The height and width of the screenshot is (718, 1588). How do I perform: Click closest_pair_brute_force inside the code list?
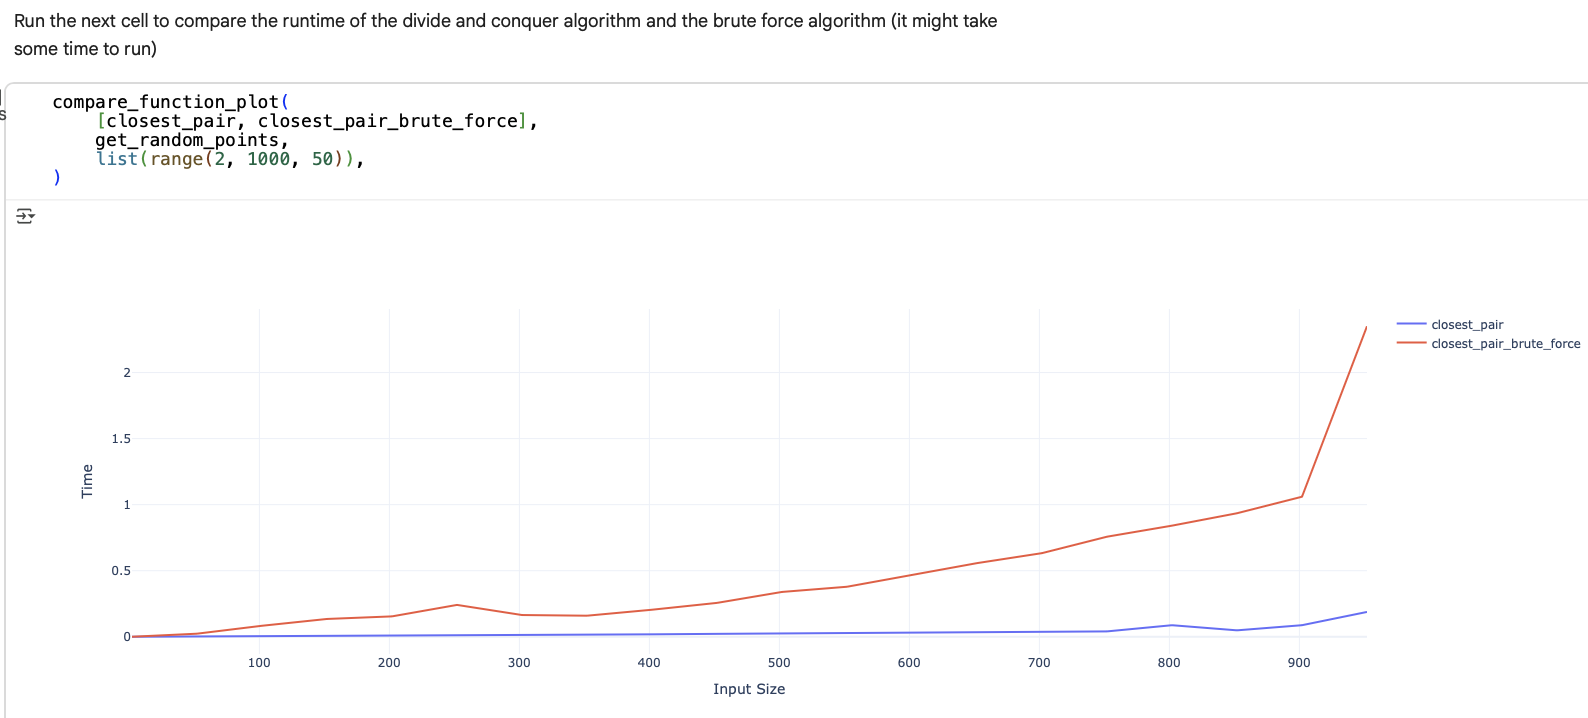pos(388,121)
